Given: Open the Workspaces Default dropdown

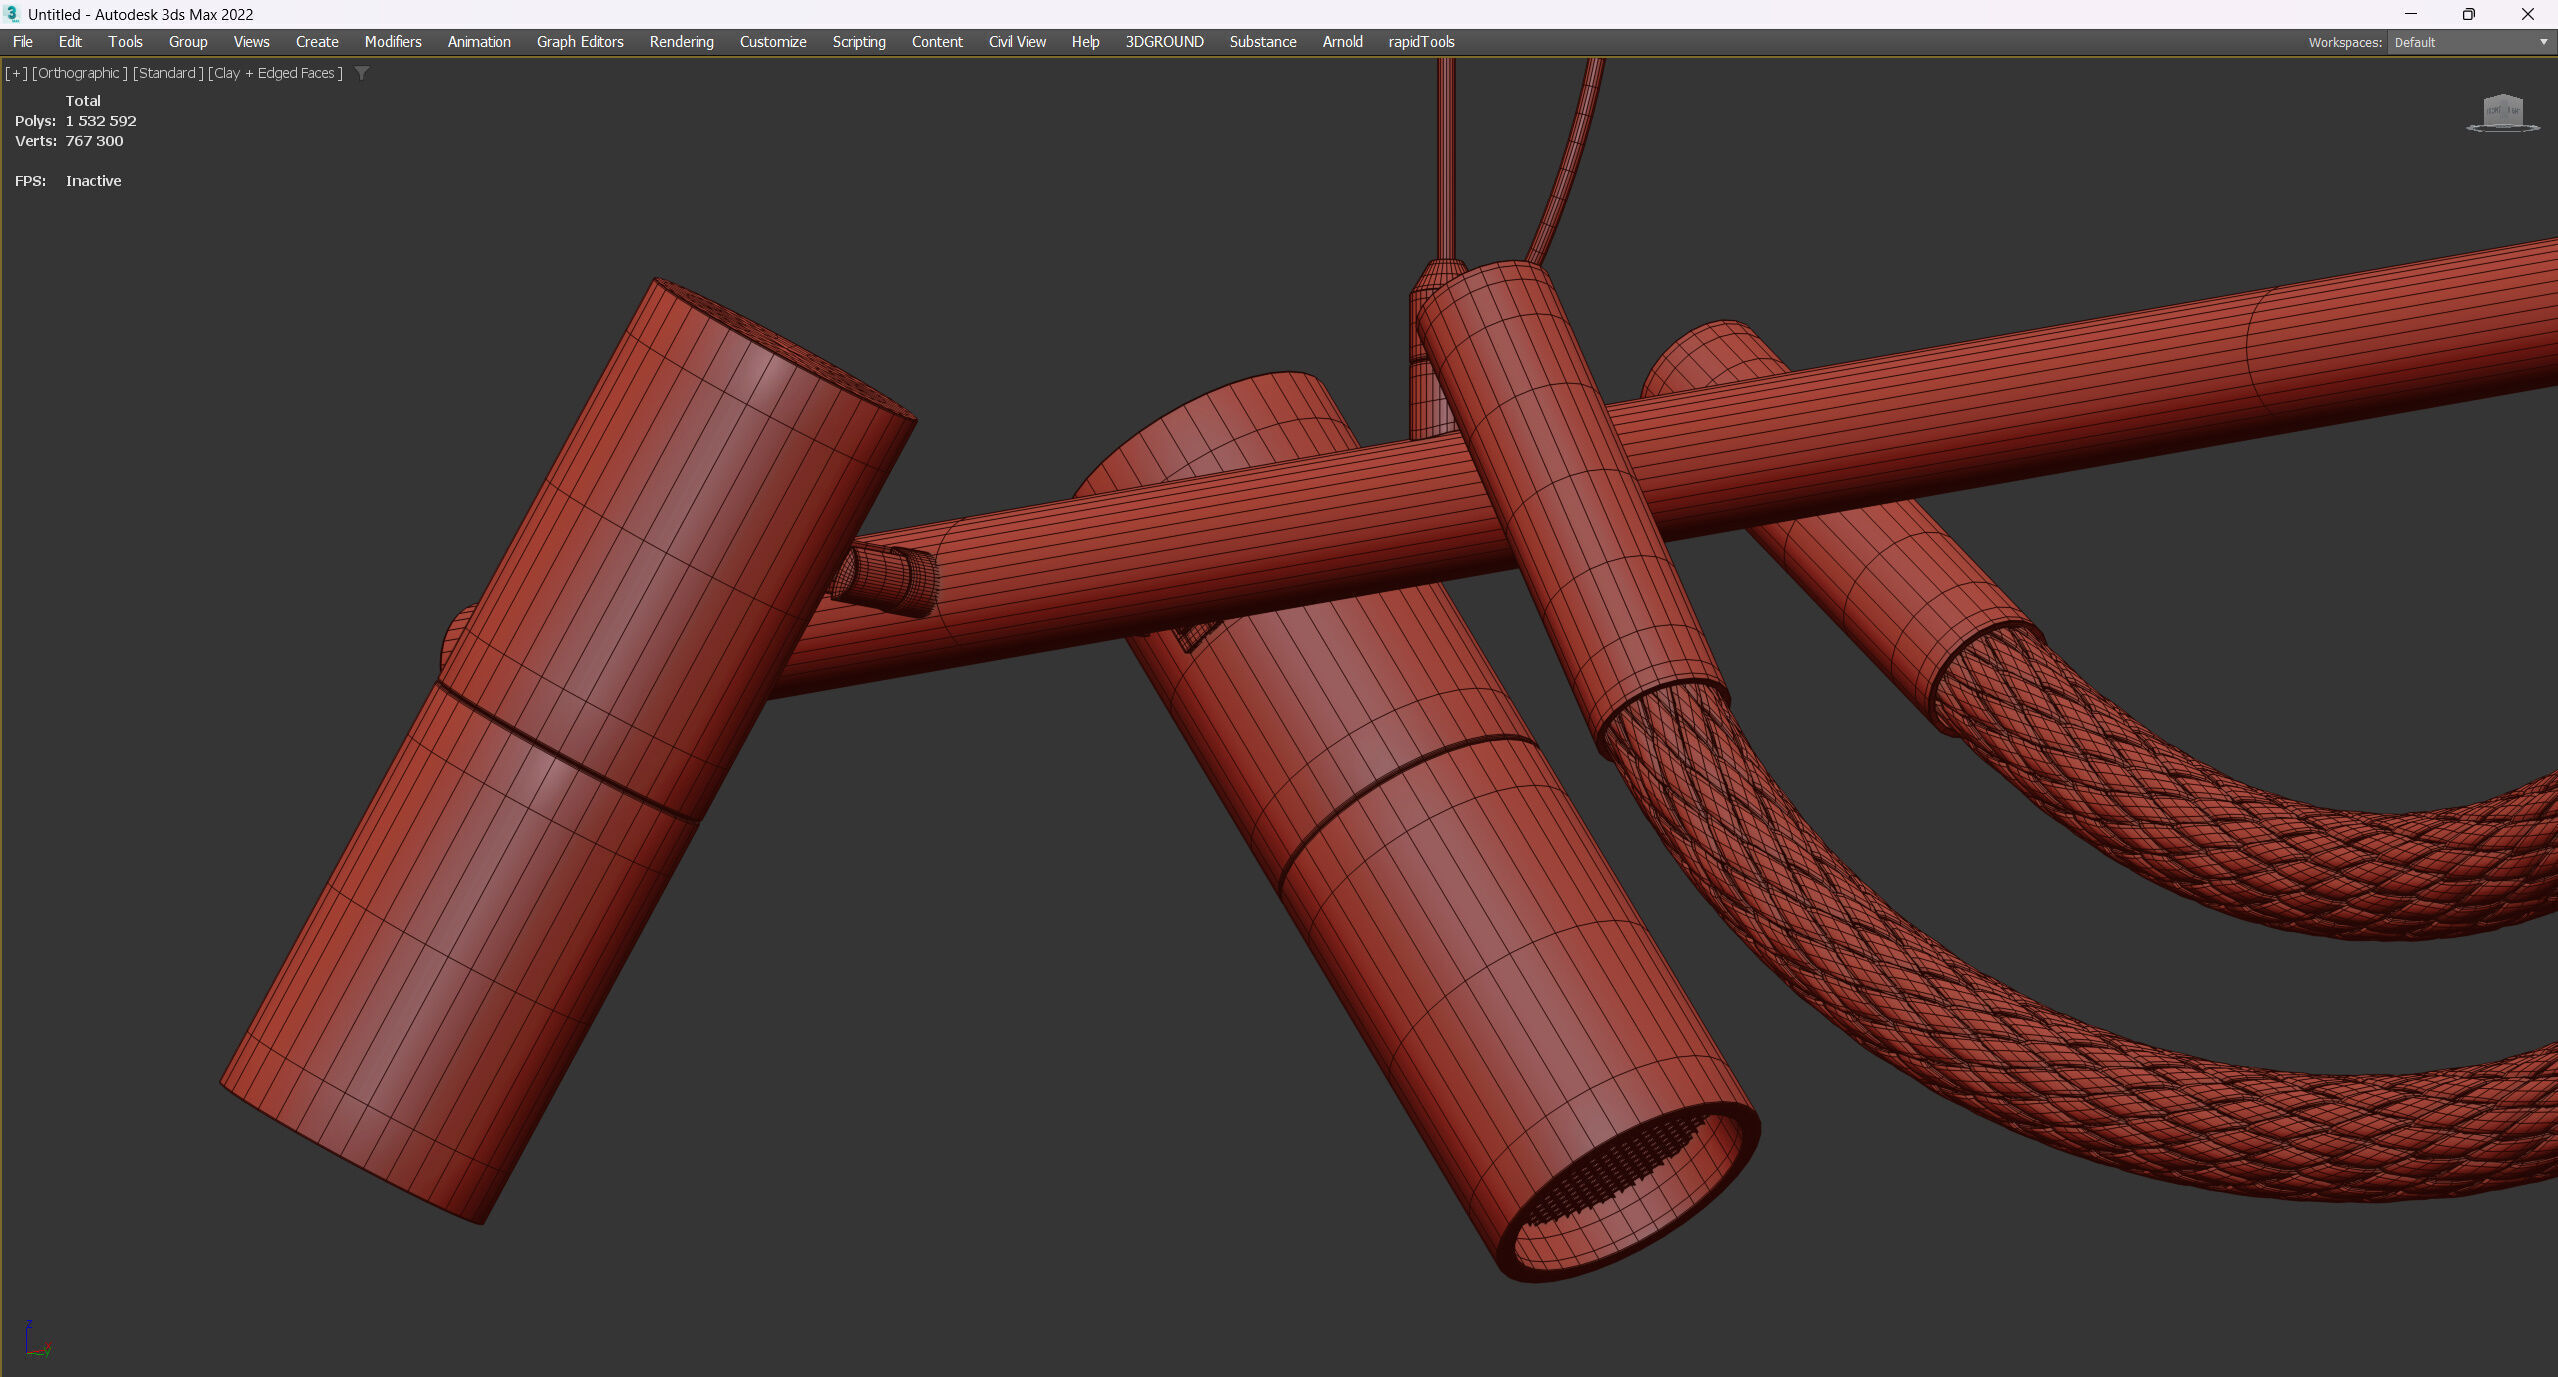Looking at the screenshot, I should point(2470,42).
